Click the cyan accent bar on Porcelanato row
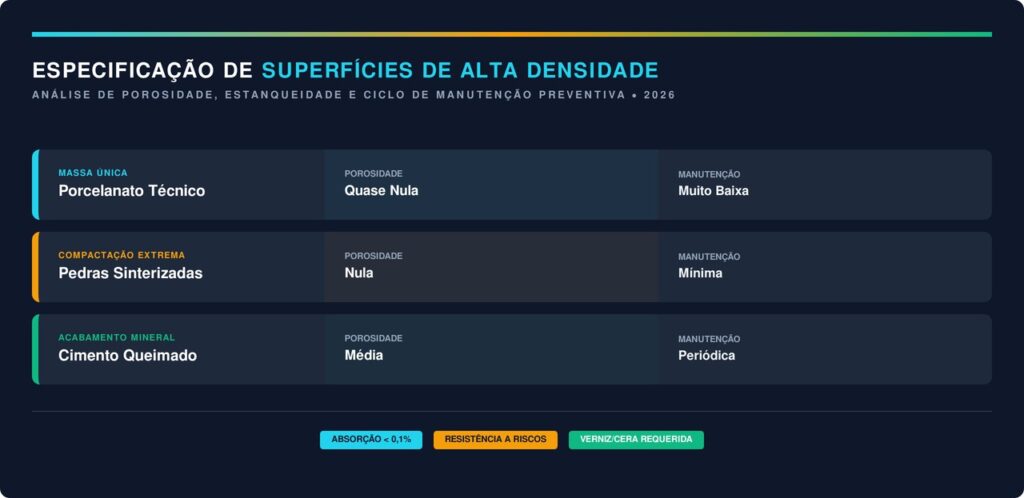Image resolution: width=1024 pixels, height=498 pixels. point(35,185)
